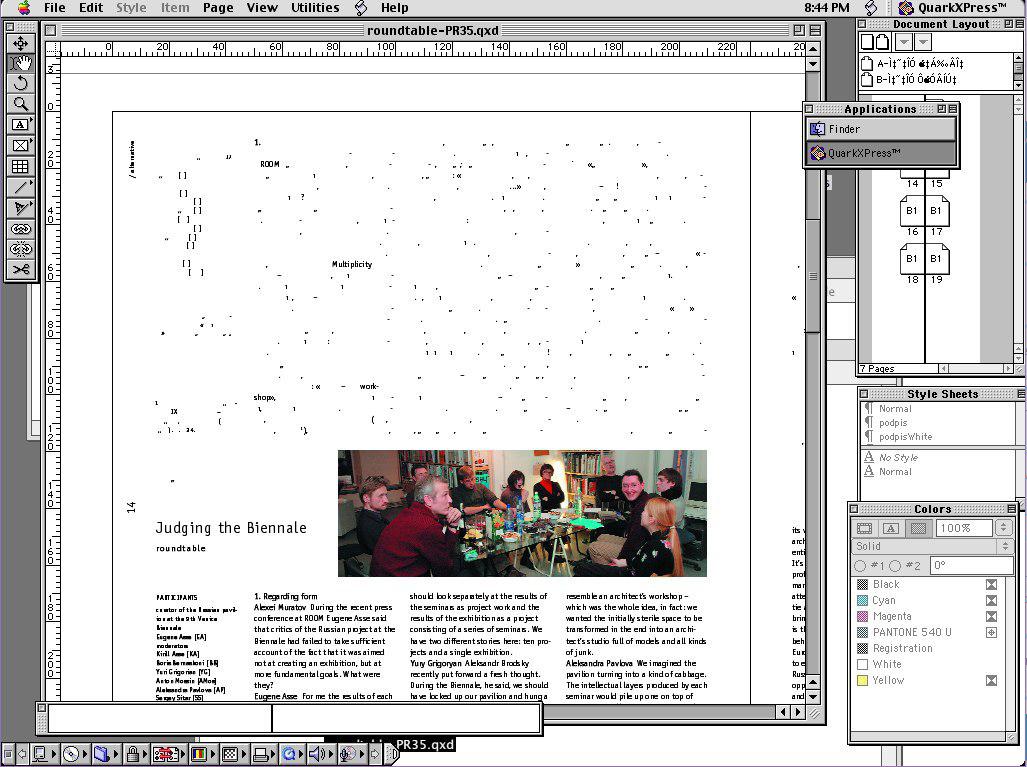Click the blank single page icon in Document Layout
This screenshot has height=767, width=1027.
coord(867,42)
